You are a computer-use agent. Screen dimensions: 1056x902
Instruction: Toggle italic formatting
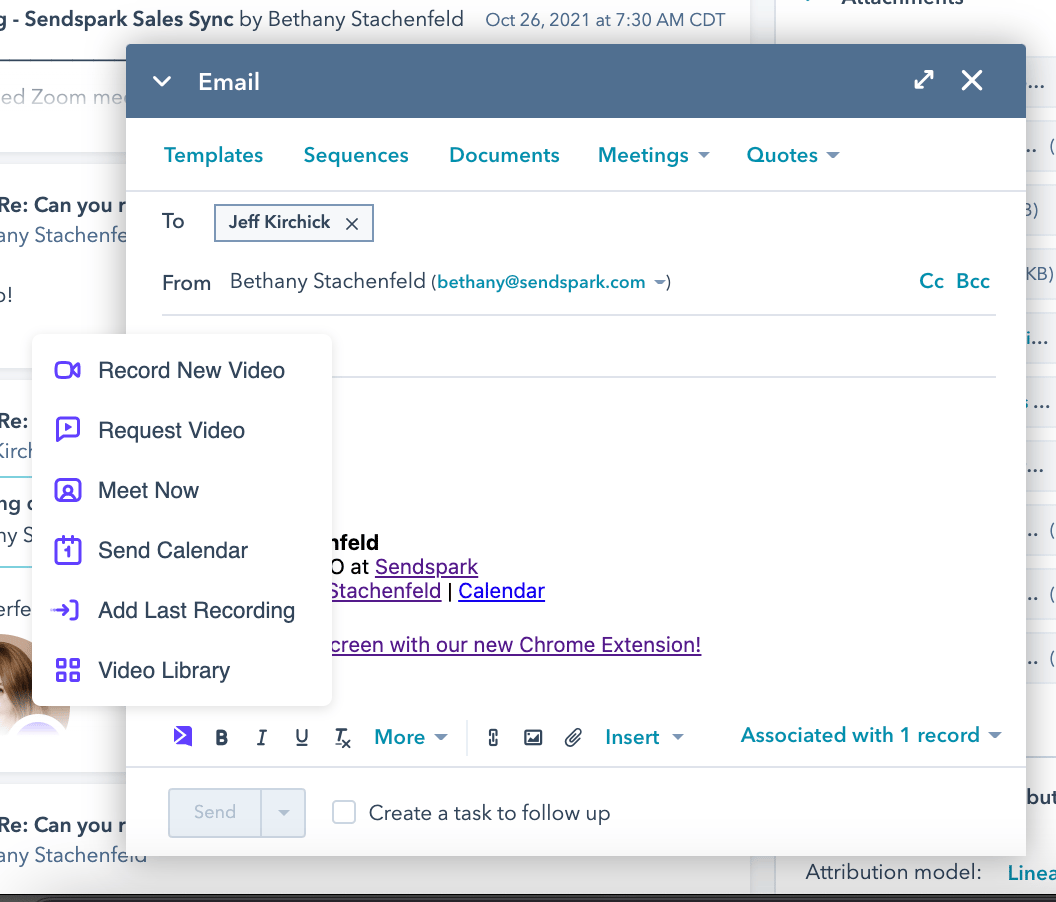[261, 738]
